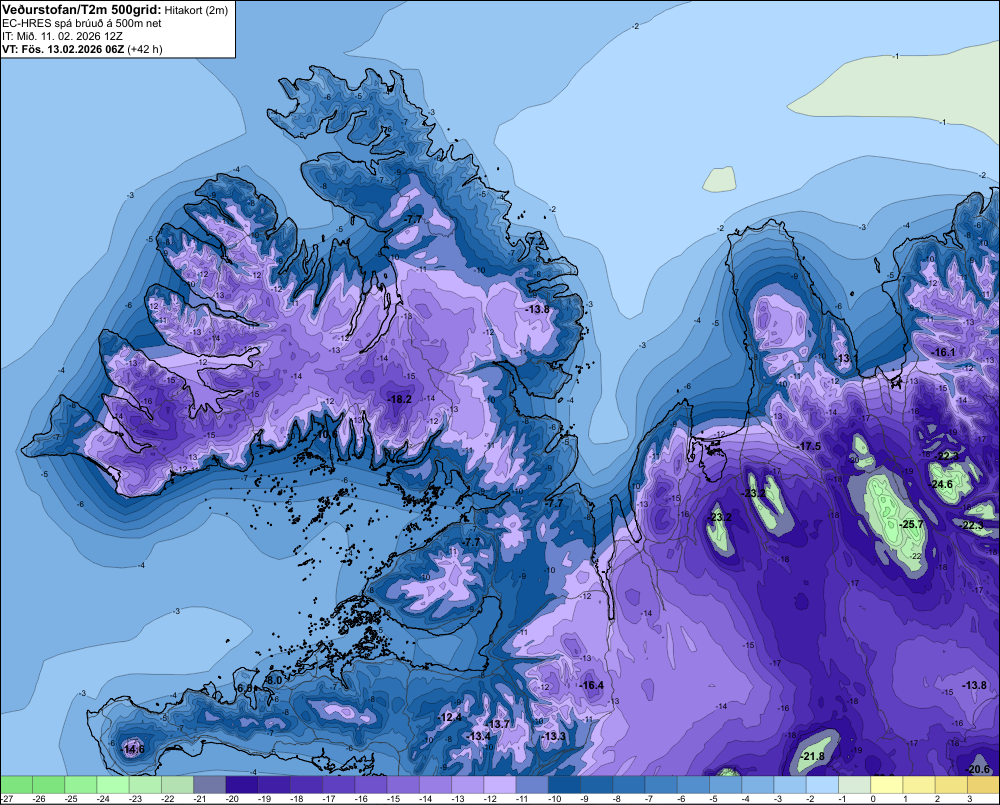The height and width of the screenshot is (805, 1000).
Task: Click the -10 label on the legend scale
Action: (554, 799)
